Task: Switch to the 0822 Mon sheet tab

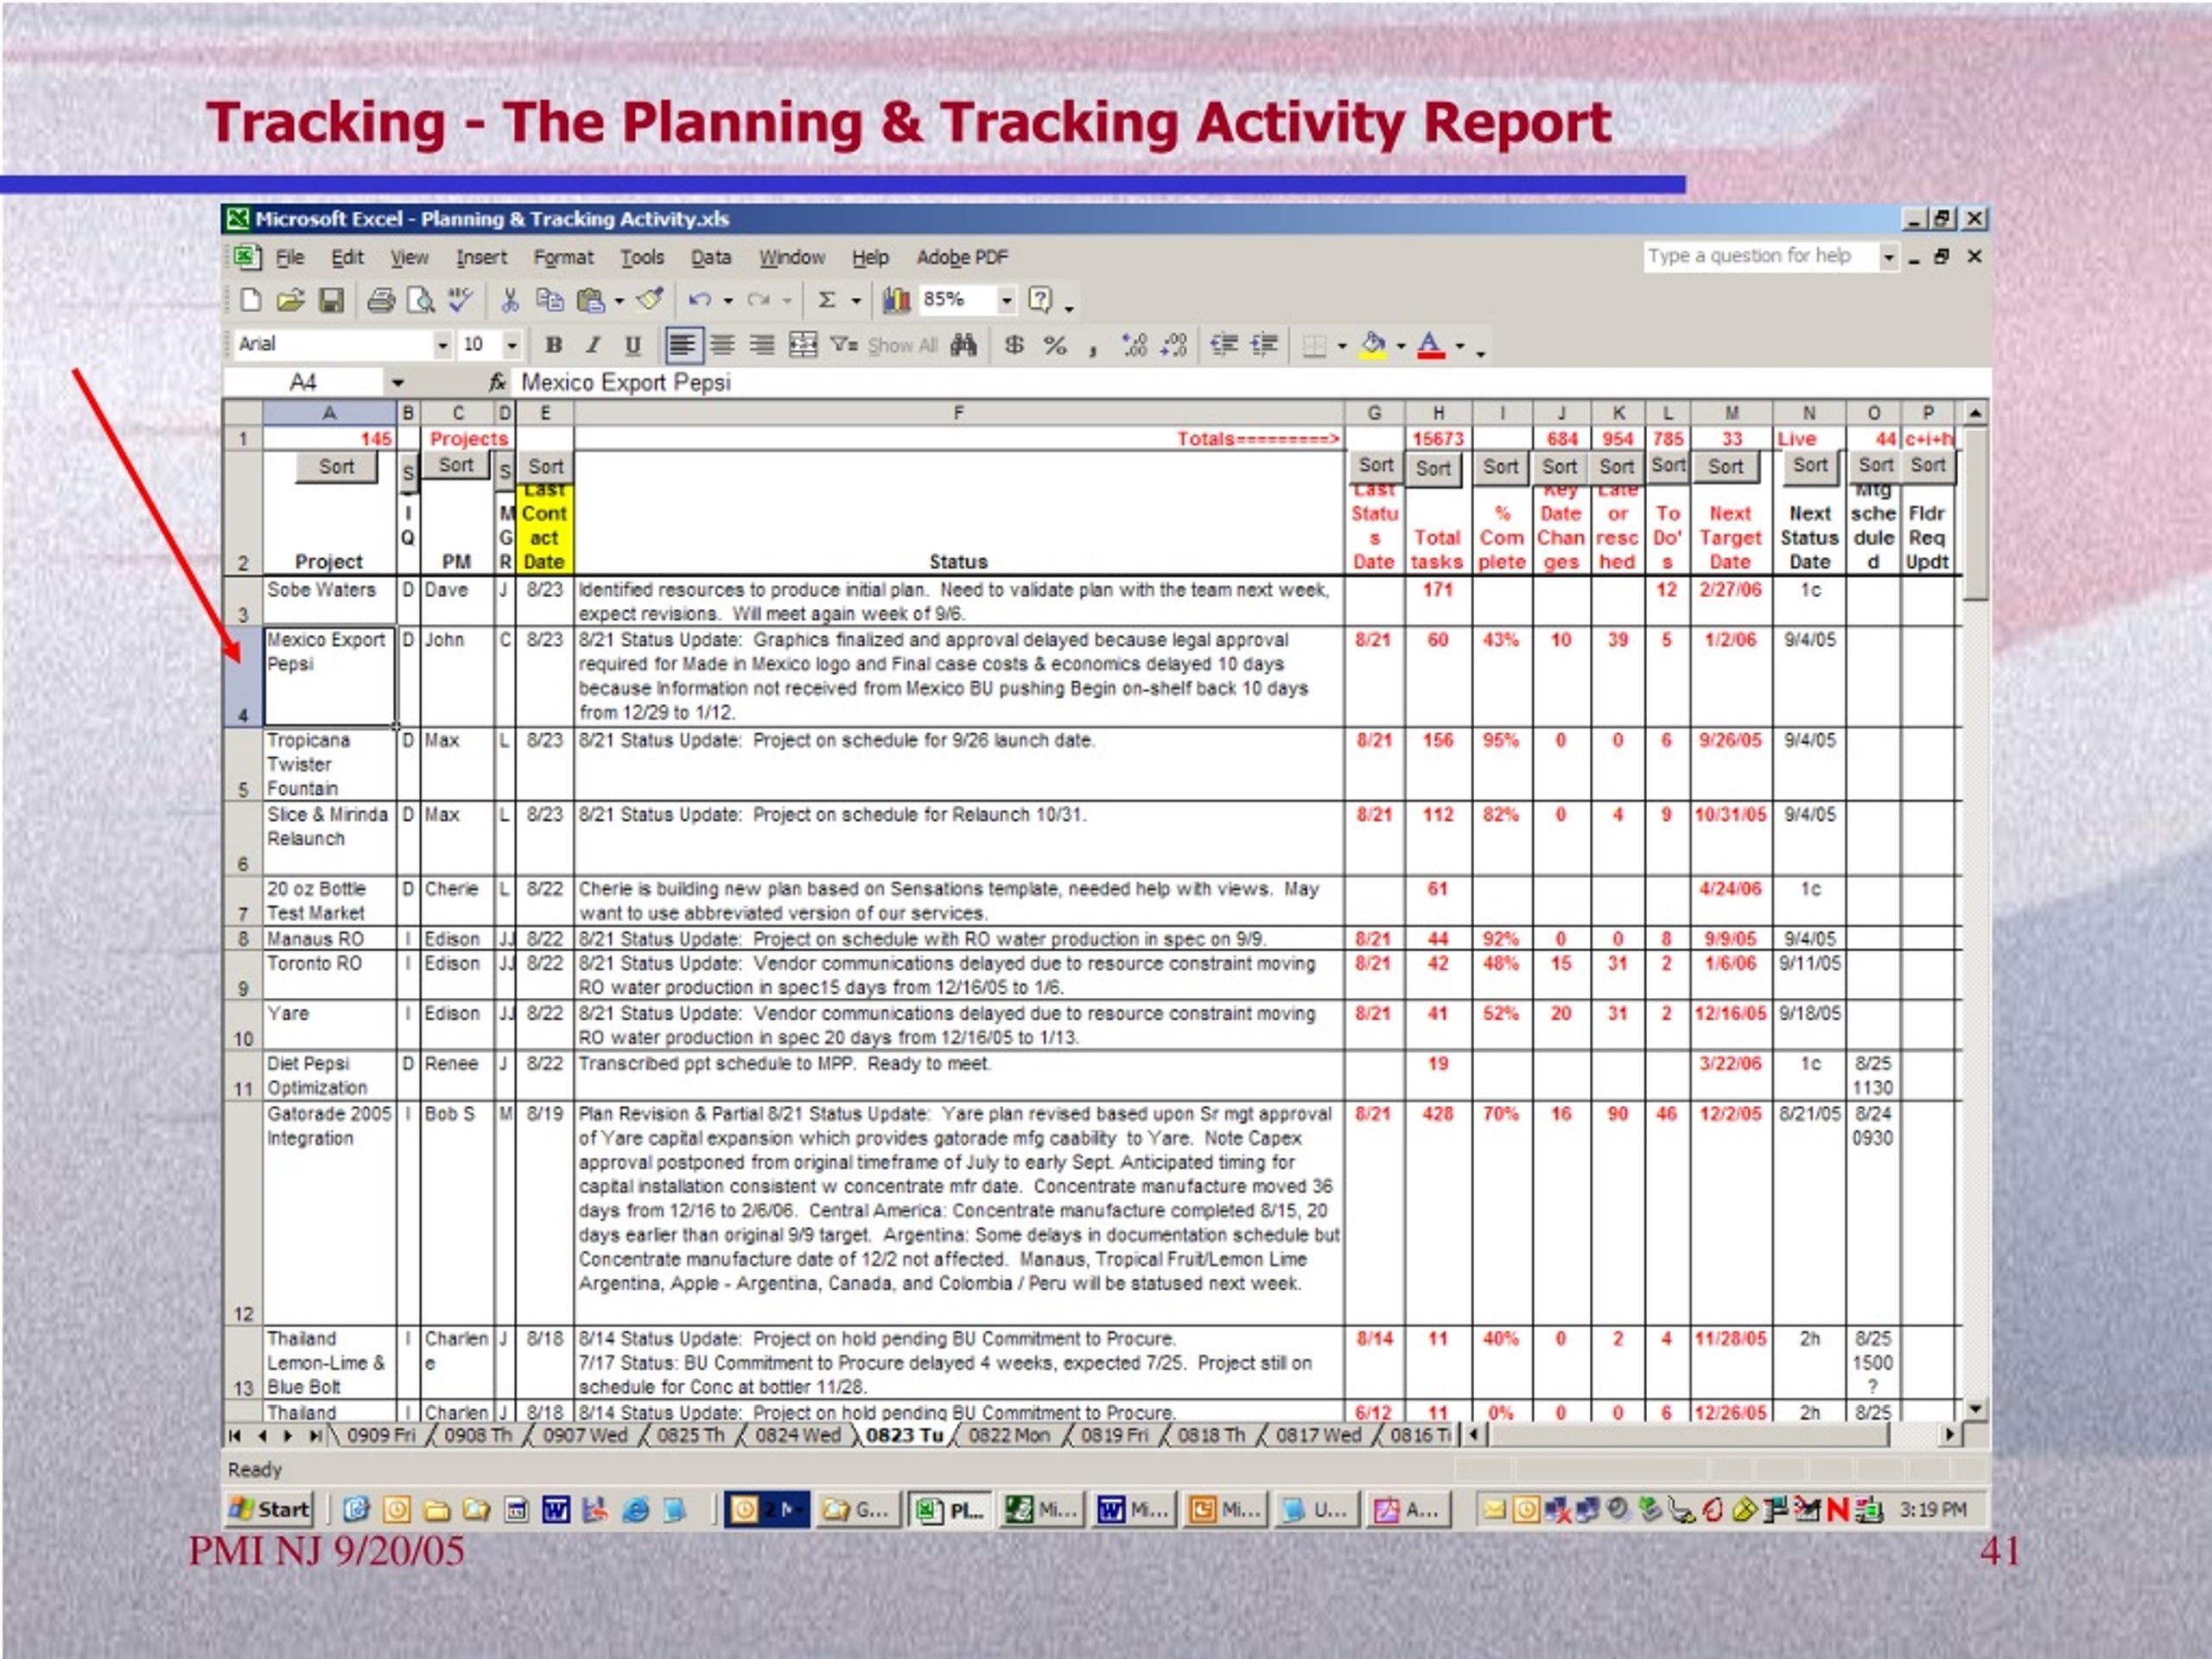Action: pos(1009,1436)
